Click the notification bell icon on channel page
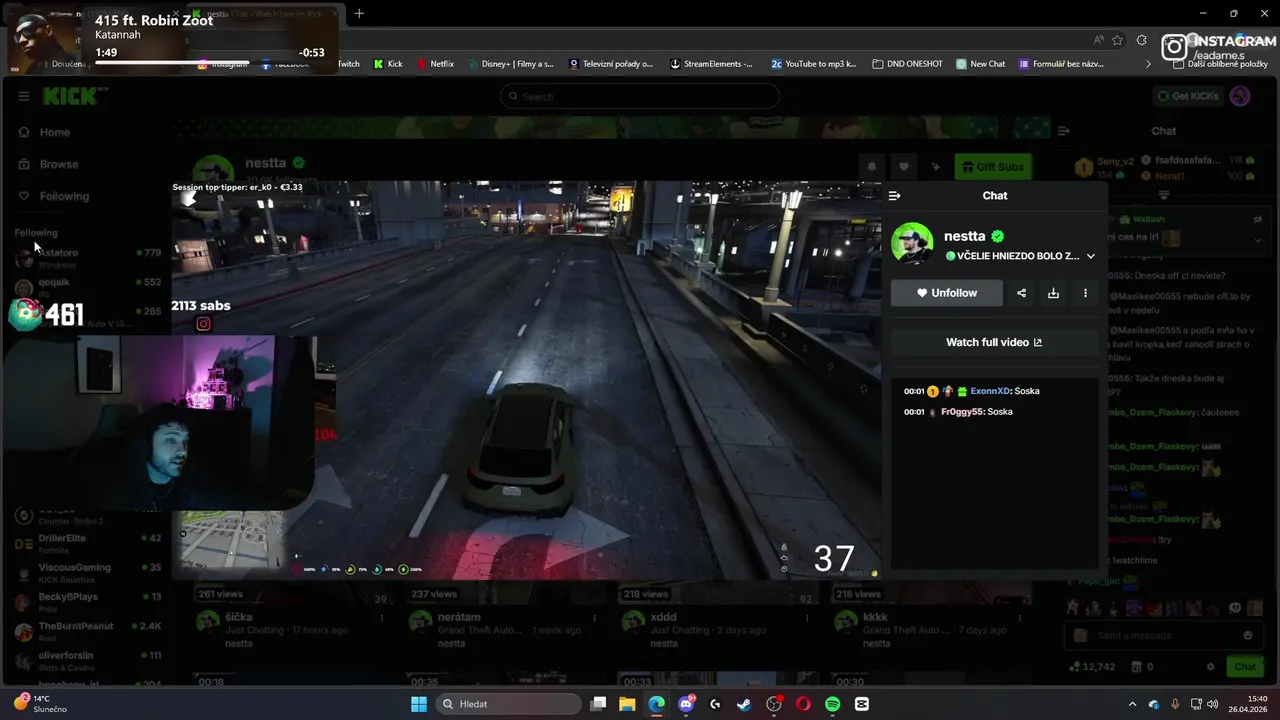This screenshot has width=1280, height=720. tap(871, 167)
